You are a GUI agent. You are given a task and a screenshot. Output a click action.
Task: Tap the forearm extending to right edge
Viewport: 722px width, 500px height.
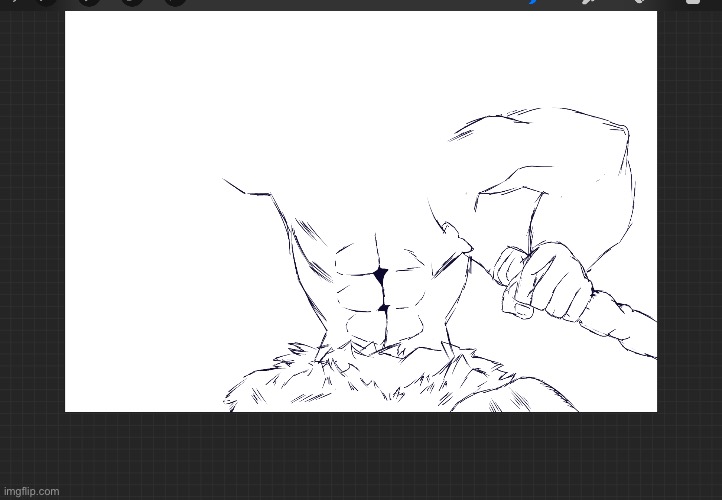coord(625,325)
